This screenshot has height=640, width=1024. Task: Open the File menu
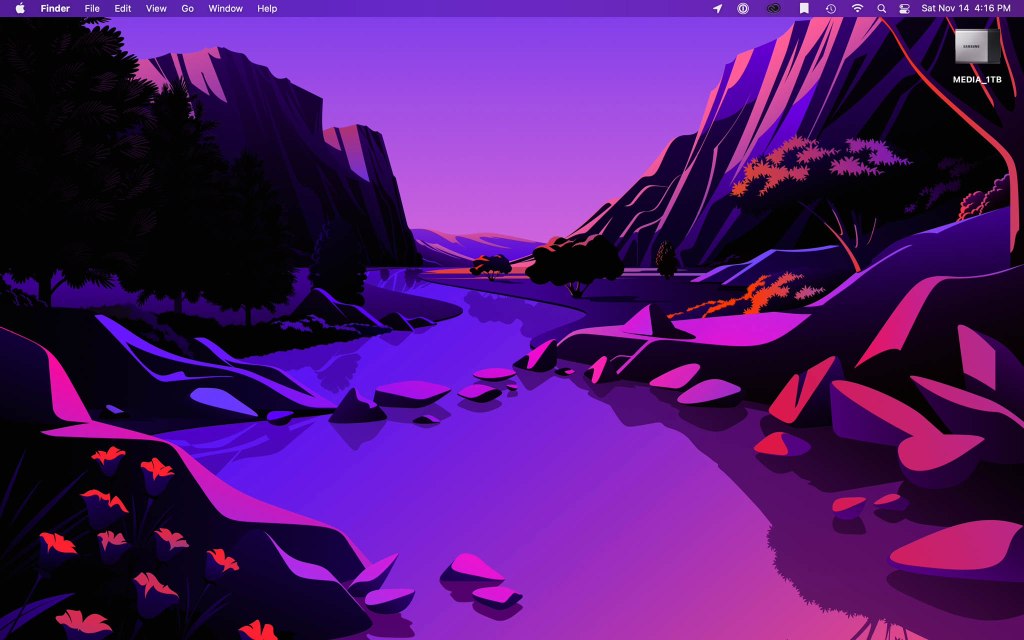92,8
